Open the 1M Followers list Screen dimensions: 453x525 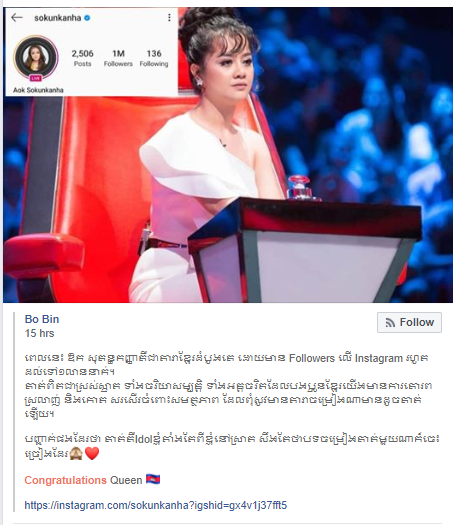[x=118, y=58]
